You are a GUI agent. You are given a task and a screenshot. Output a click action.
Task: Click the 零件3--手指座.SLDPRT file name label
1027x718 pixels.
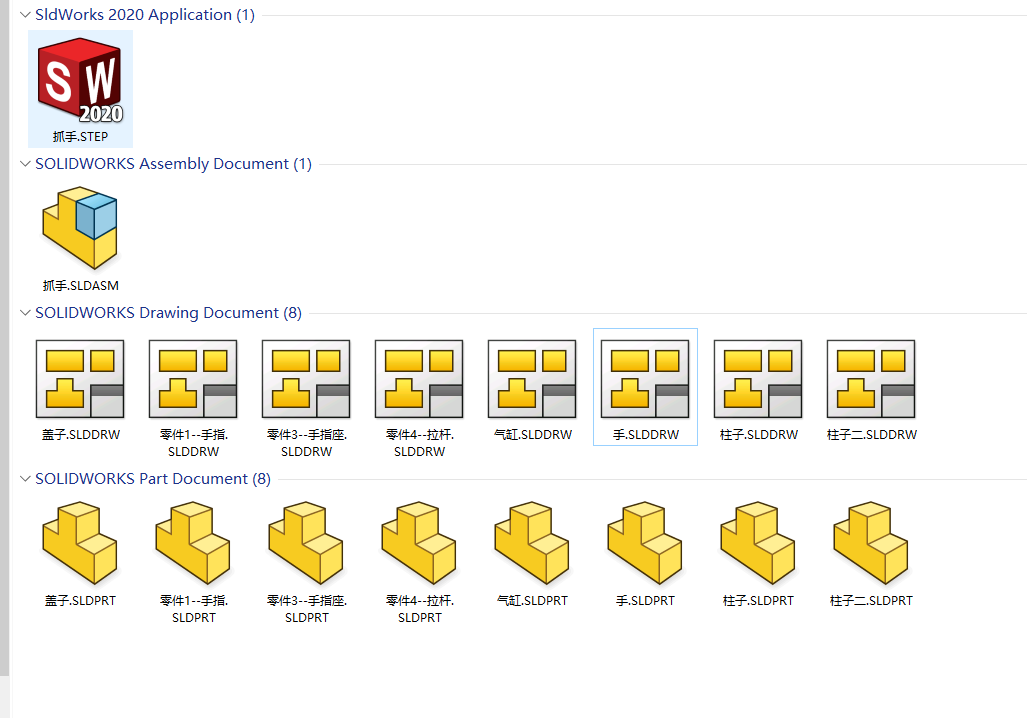pos(307,609)
